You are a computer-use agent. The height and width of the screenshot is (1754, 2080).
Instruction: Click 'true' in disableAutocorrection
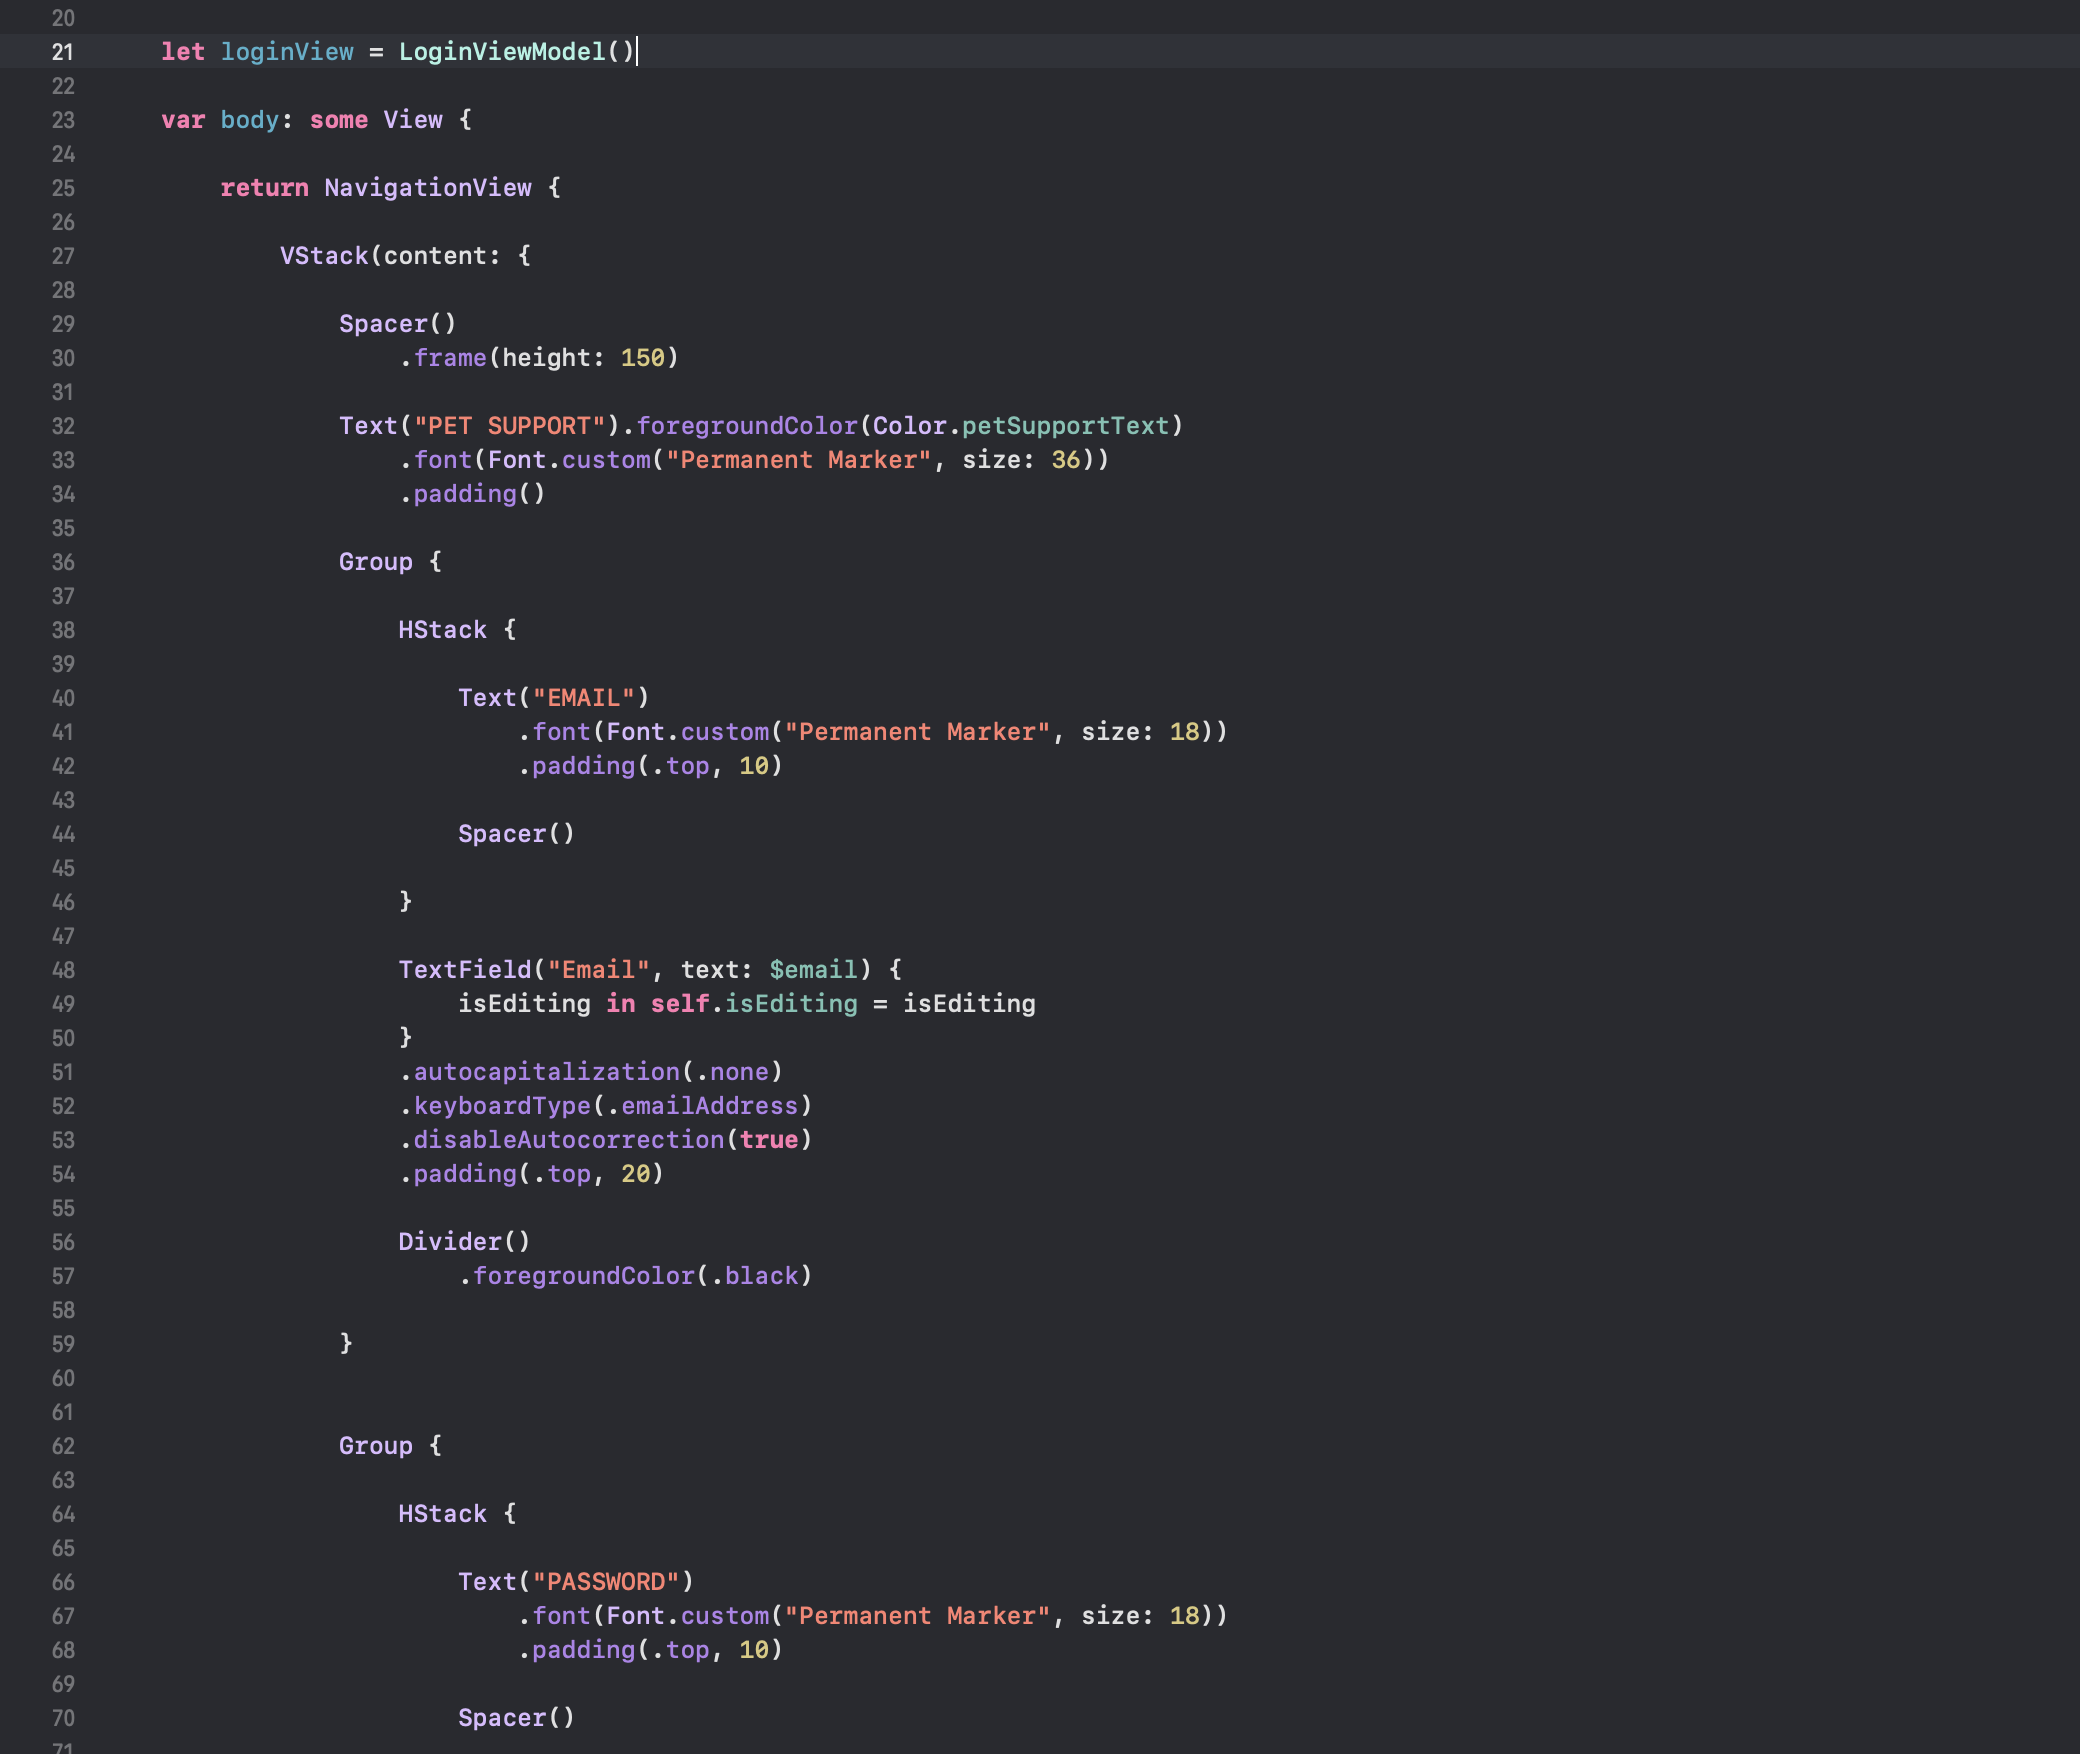pyautogui.click(x=769, y=1140)
